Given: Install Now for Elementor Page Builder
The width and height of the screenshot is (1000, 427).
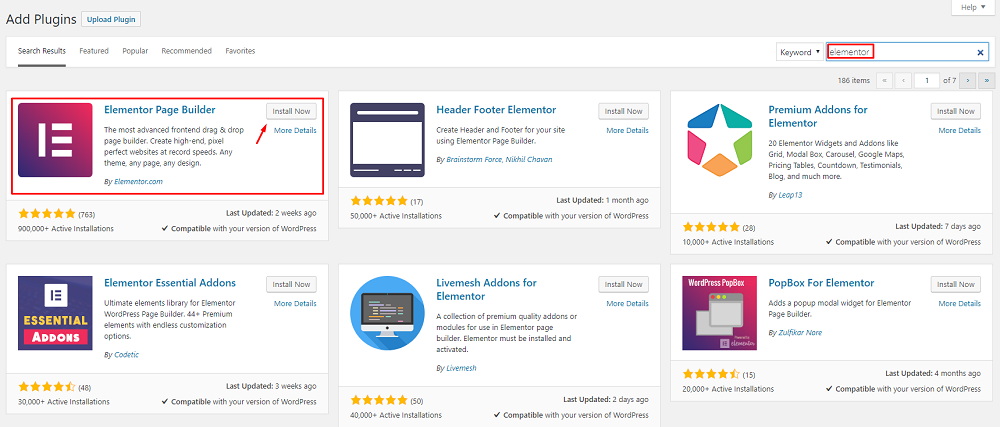Looking at the screenshot, I should click(291, 111).
